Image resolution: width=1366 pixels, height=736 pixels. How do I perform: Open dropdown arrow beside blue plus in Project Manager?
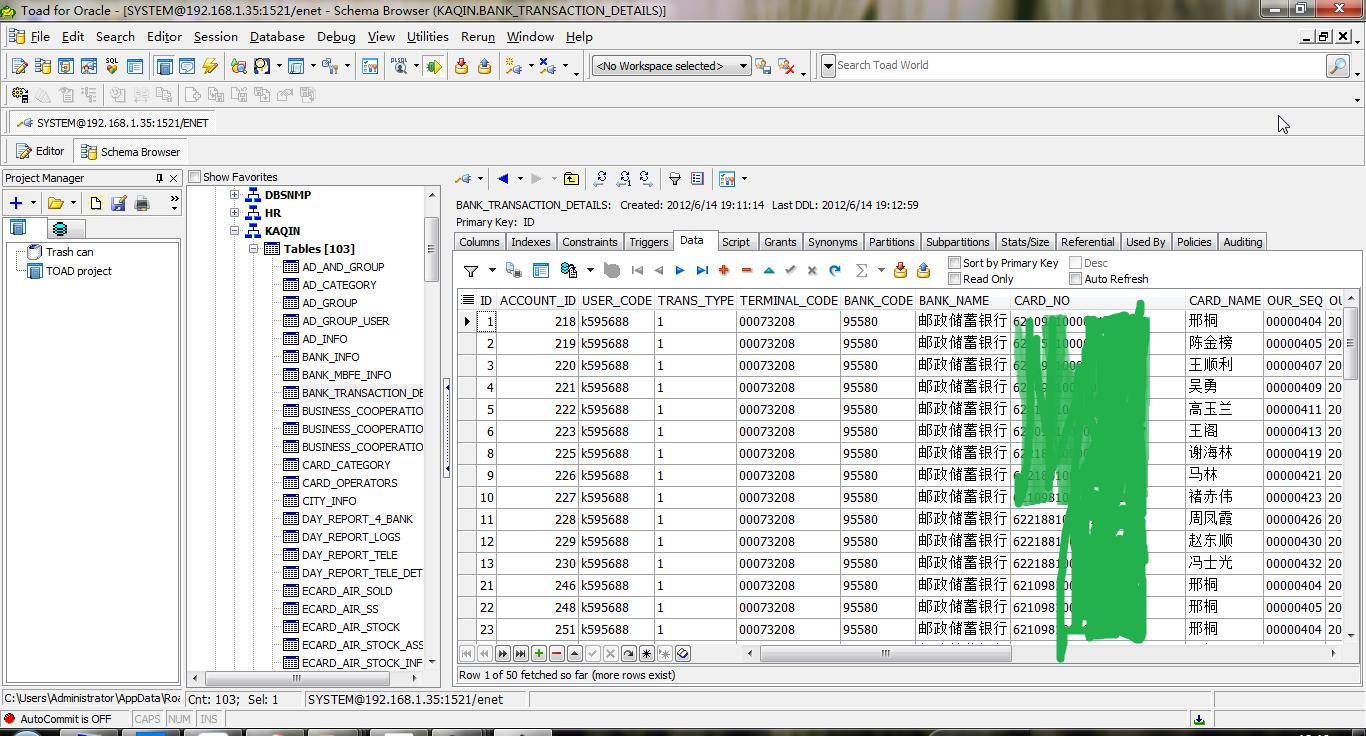(33, 203)
